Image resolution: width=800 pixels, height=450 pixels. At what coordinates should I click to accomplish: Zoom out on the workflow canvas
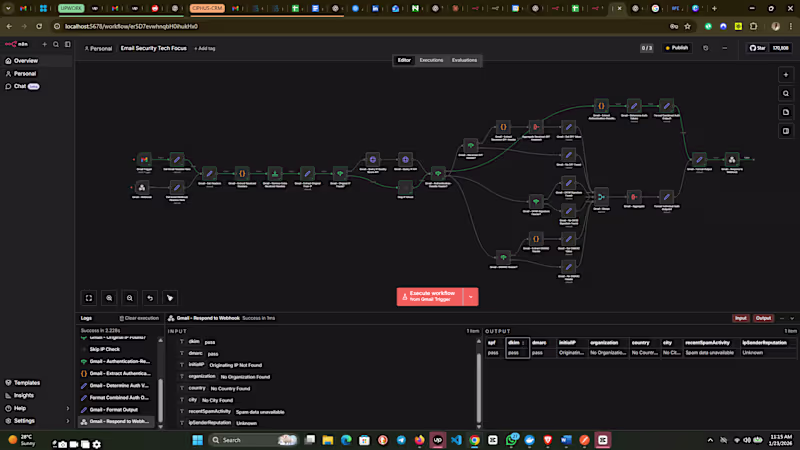[130, 298]
